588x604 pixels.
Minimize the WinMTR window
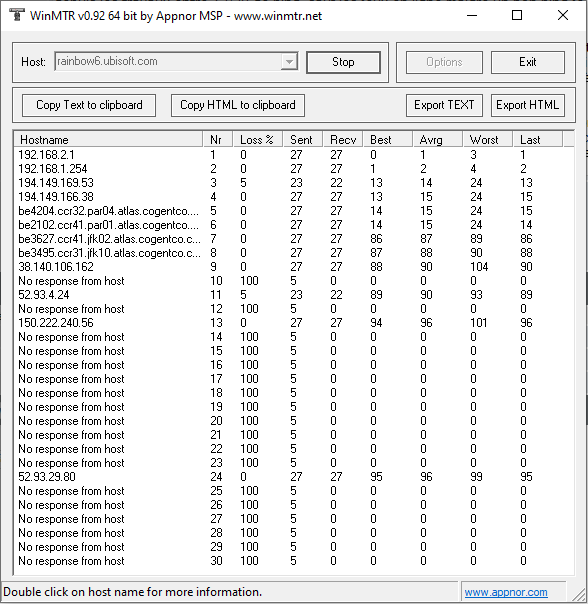pyautogui.click(x=472, y=15)
